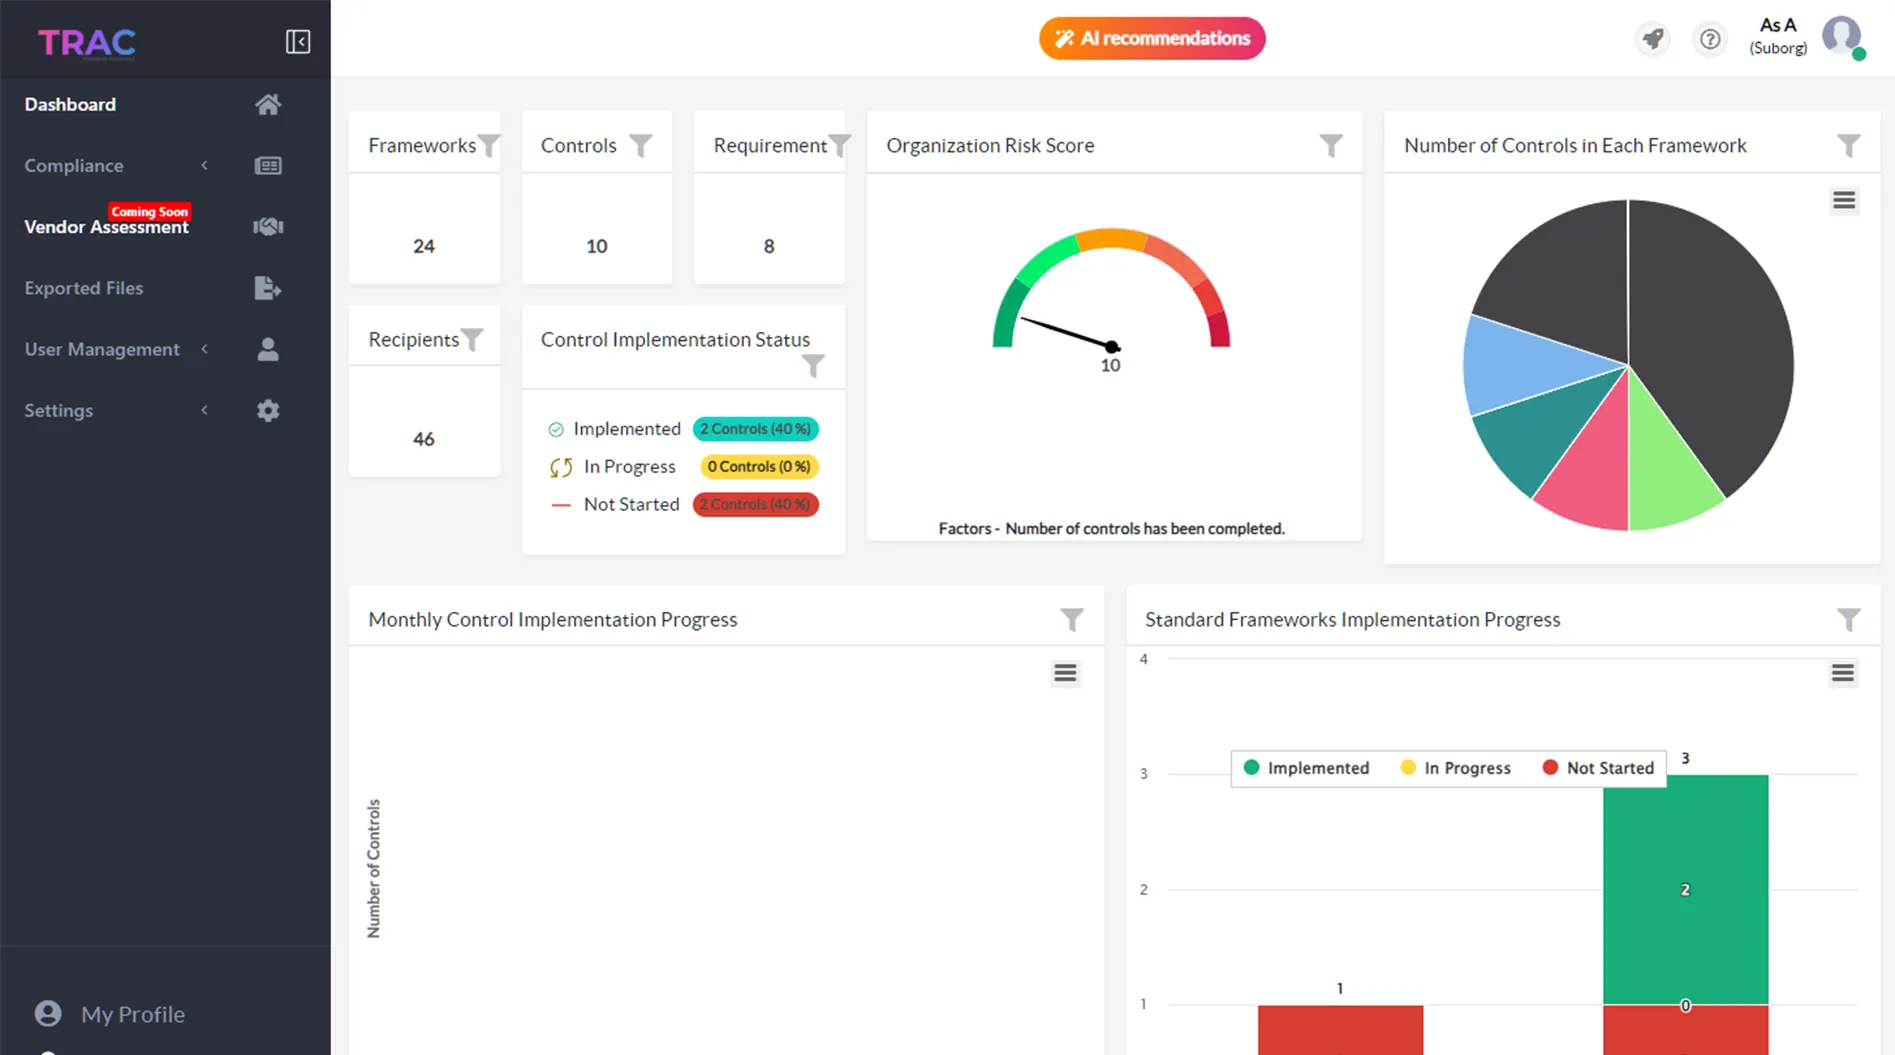This screenshot has width=1895, height=1055.
Task: Filter the Controls card
Action: point(641,146)
